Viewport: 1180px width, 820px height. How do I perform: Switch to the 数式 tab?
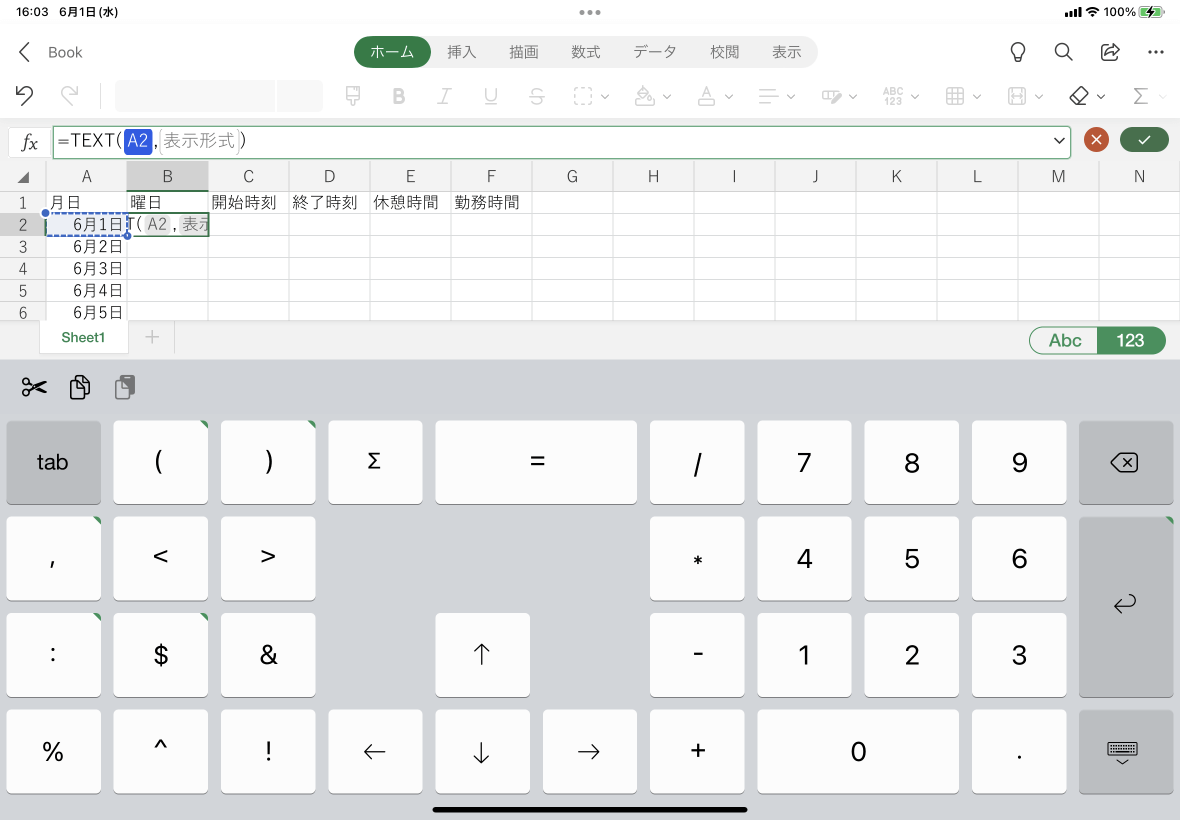585,52
